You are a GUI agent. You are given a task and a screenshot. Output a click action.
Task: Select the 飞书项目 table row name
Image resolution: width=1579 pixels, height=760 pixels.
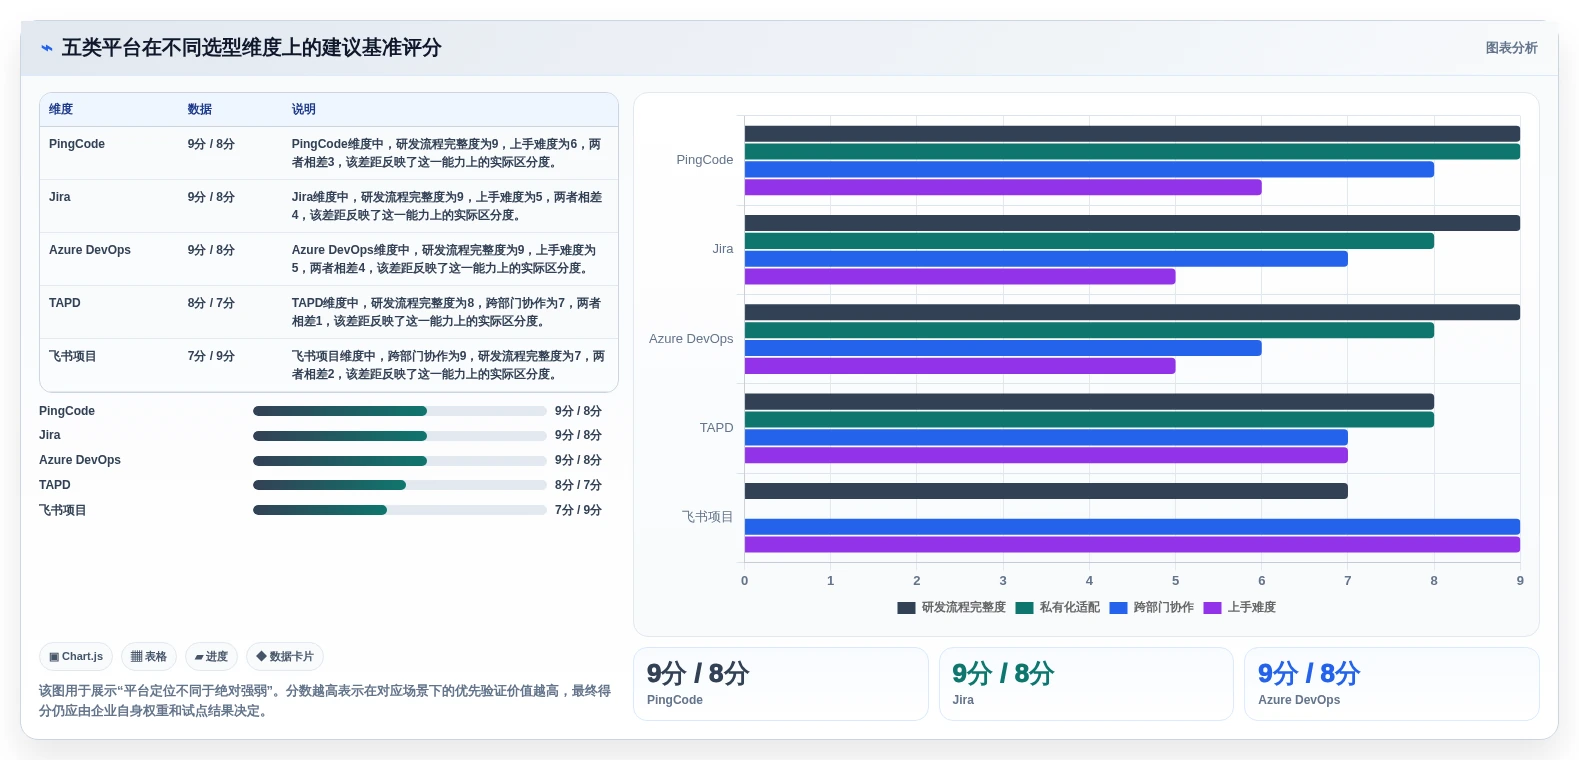[73, 356]
